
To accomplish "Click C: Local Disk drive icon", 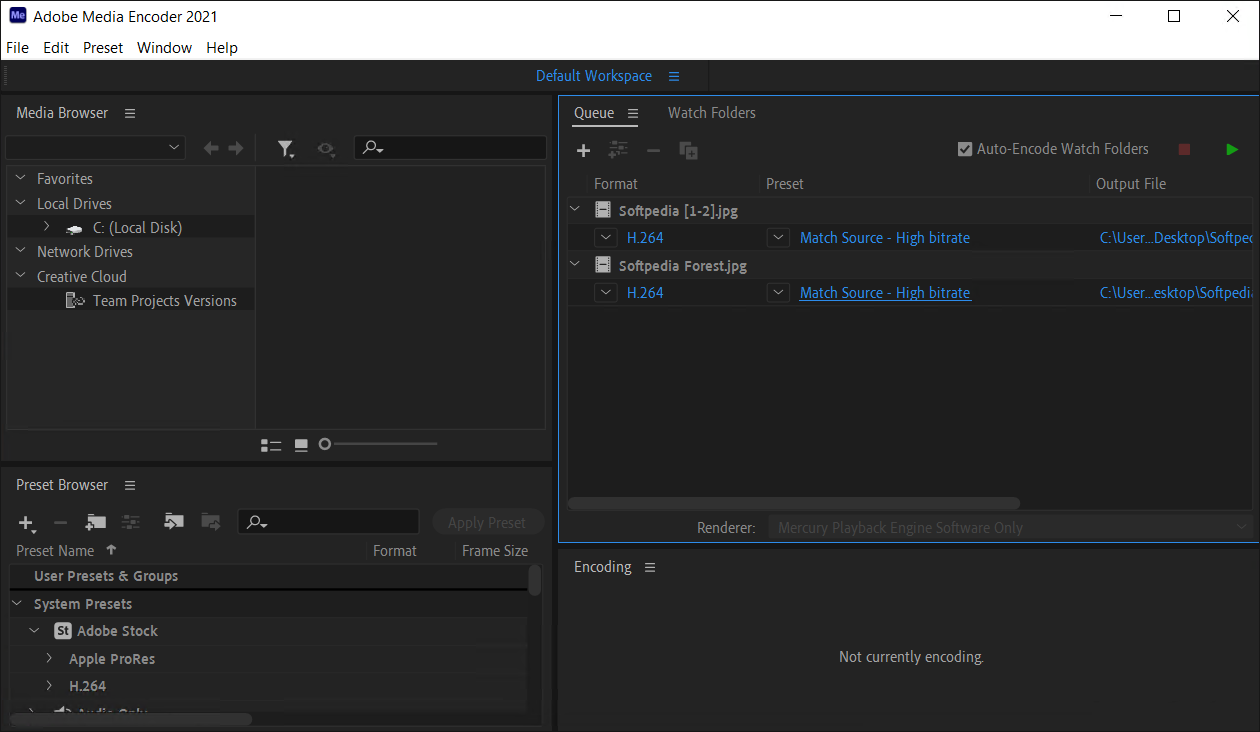I will pyautogui.click(x=74, y=229).
